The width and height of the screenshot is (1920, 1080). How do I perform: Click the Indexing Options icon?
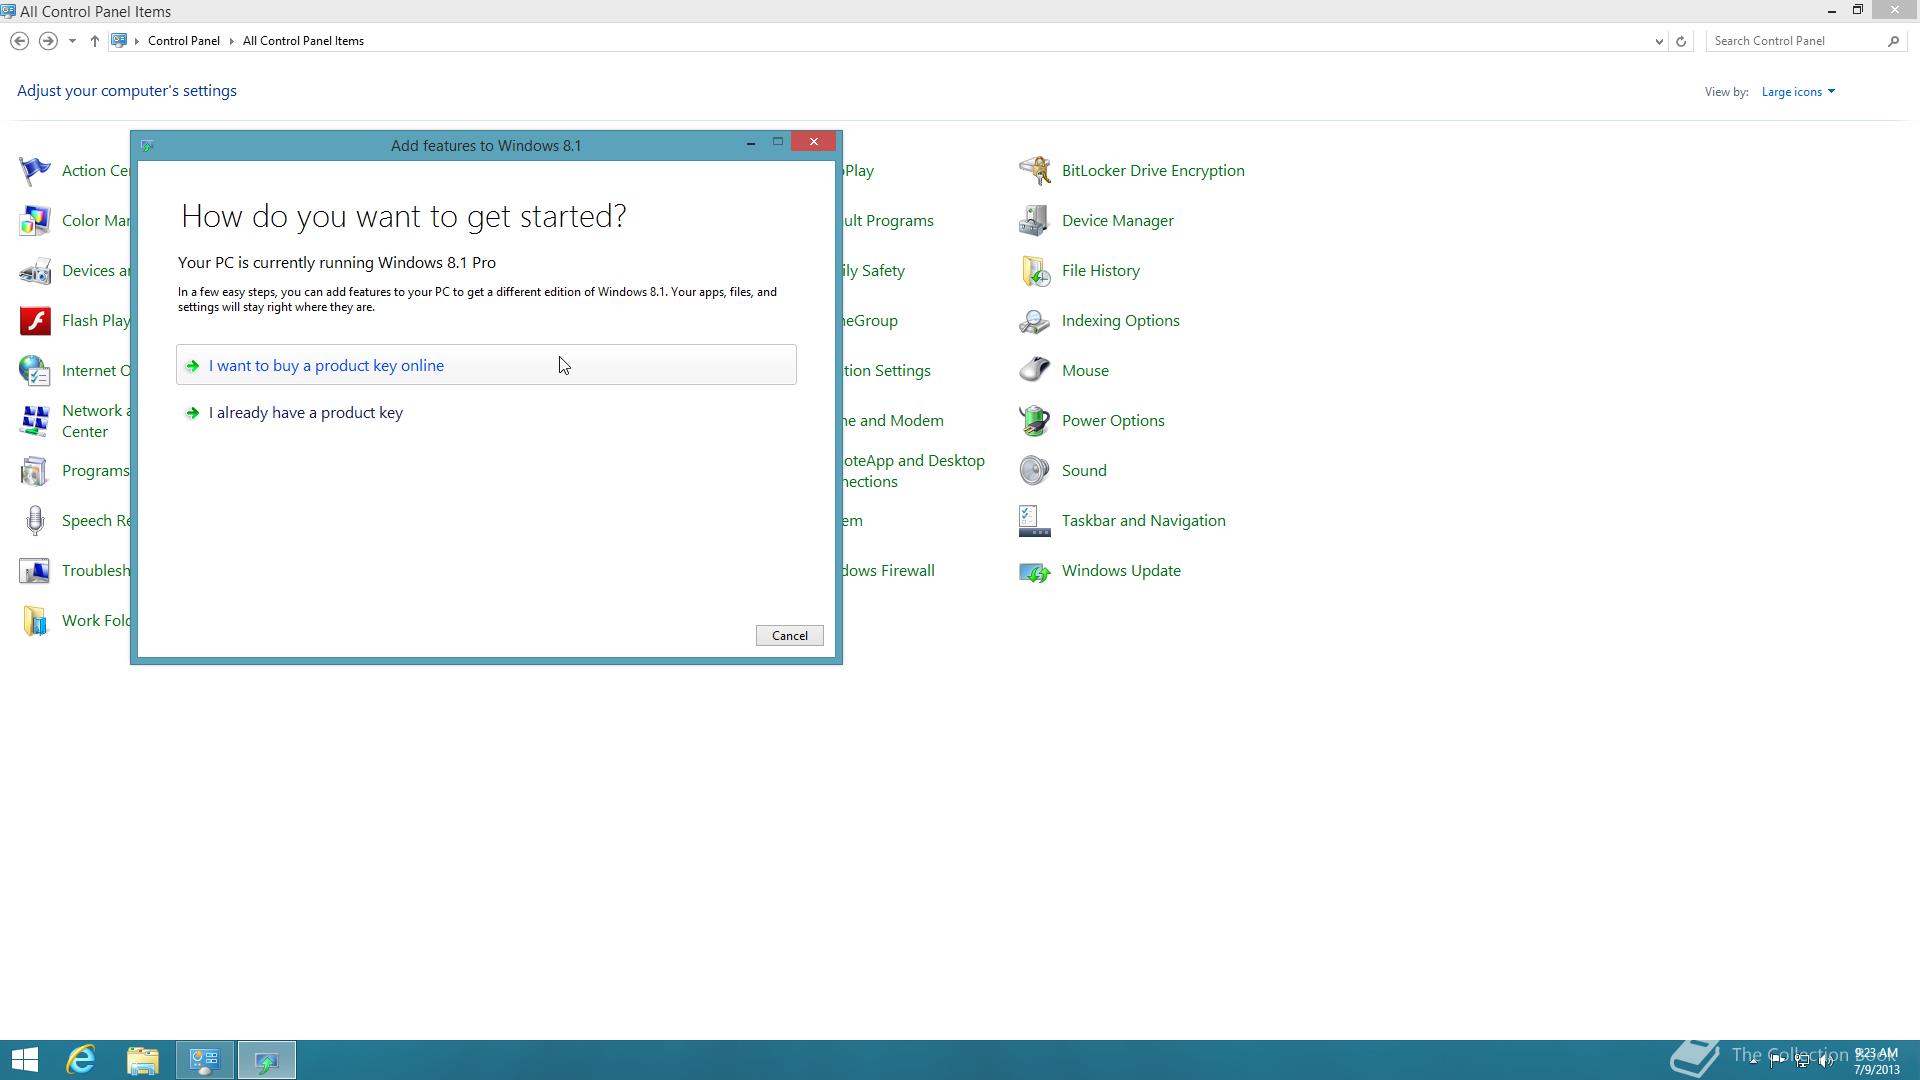point(1035,321)
